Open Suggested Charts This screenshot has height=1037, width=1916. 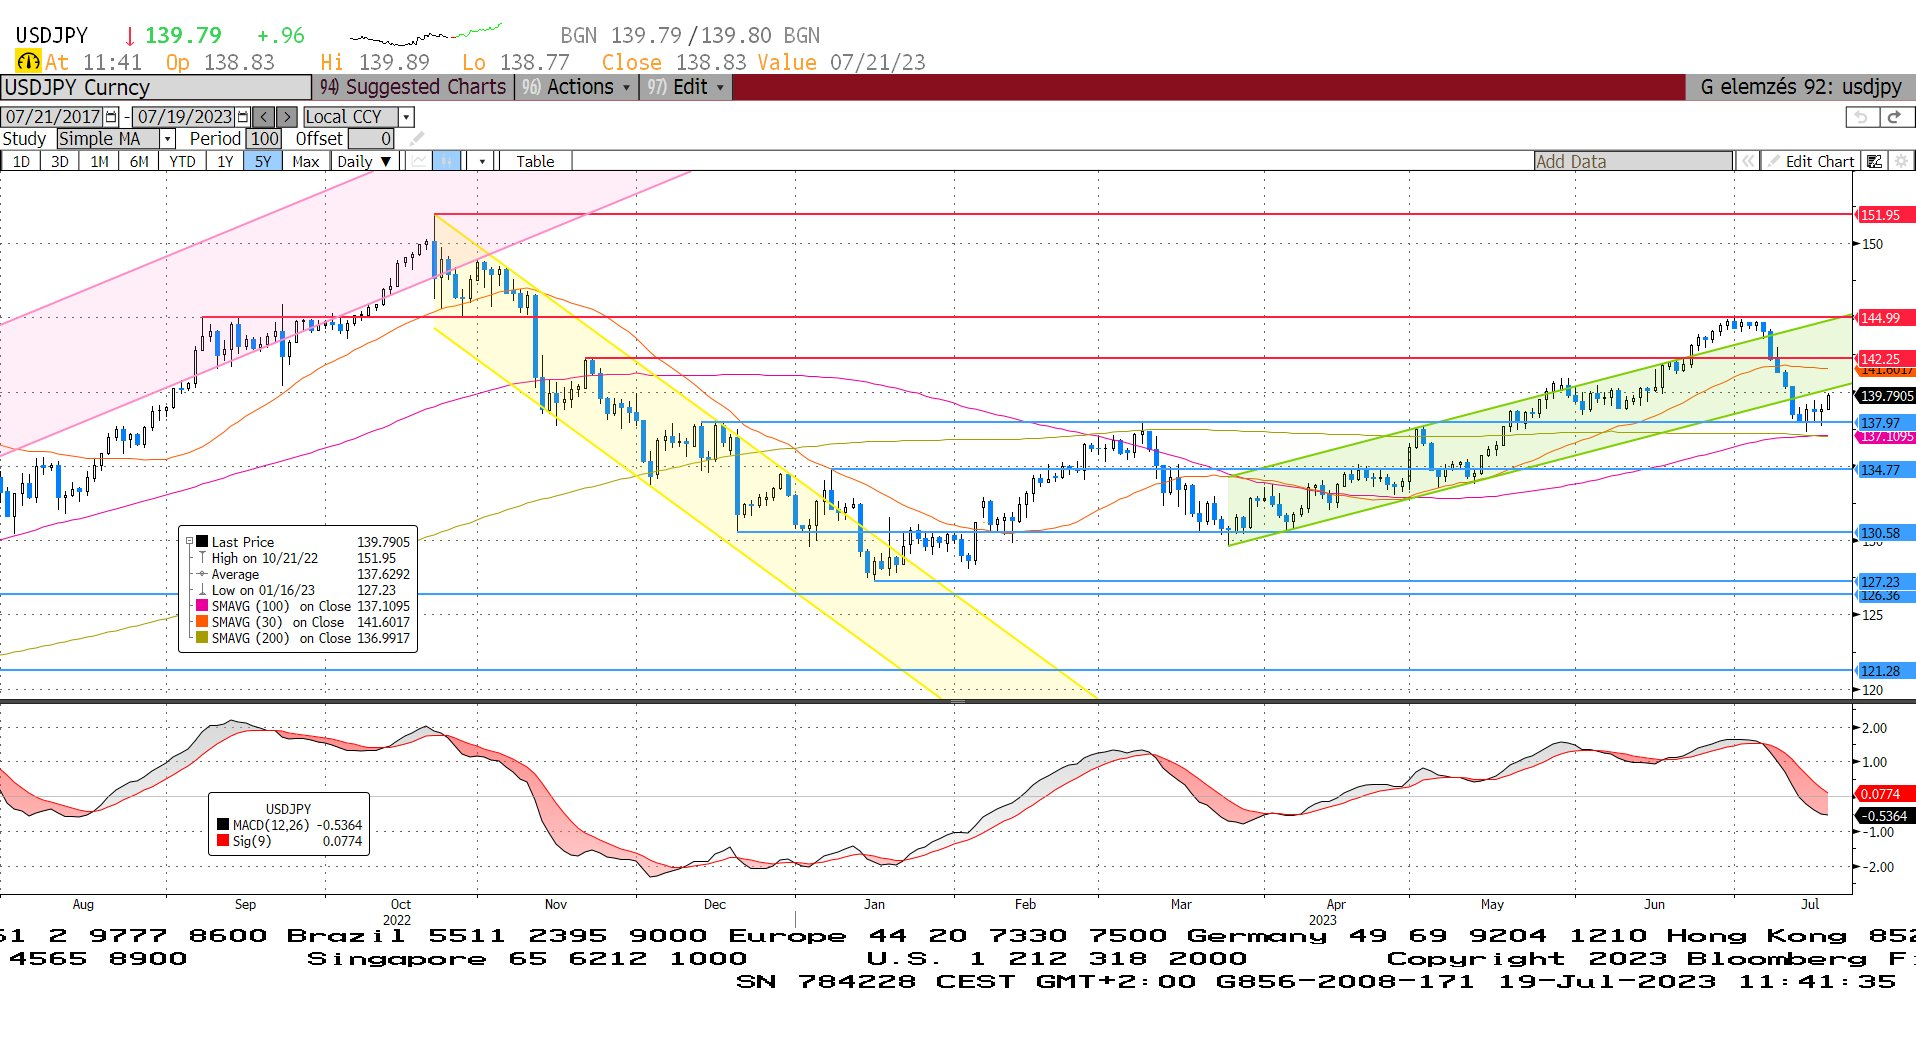click(x=413, y=87)
